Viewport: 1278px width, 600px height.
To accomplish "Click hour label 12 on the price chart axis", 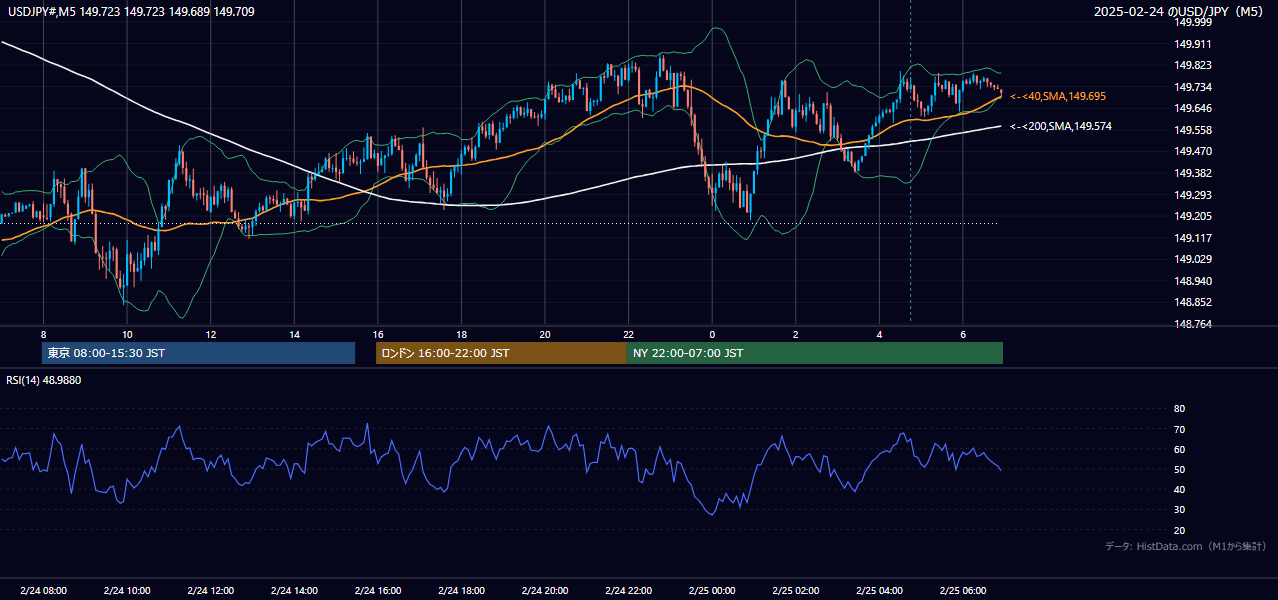I will pos(211,334).
